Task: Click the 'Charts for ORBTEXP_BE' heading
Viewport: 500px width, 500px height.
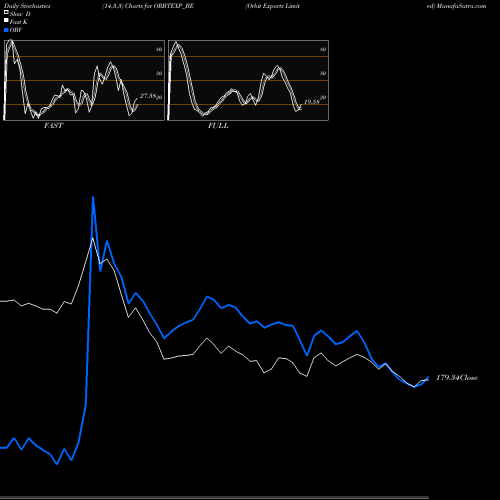Action: [159, 6]
